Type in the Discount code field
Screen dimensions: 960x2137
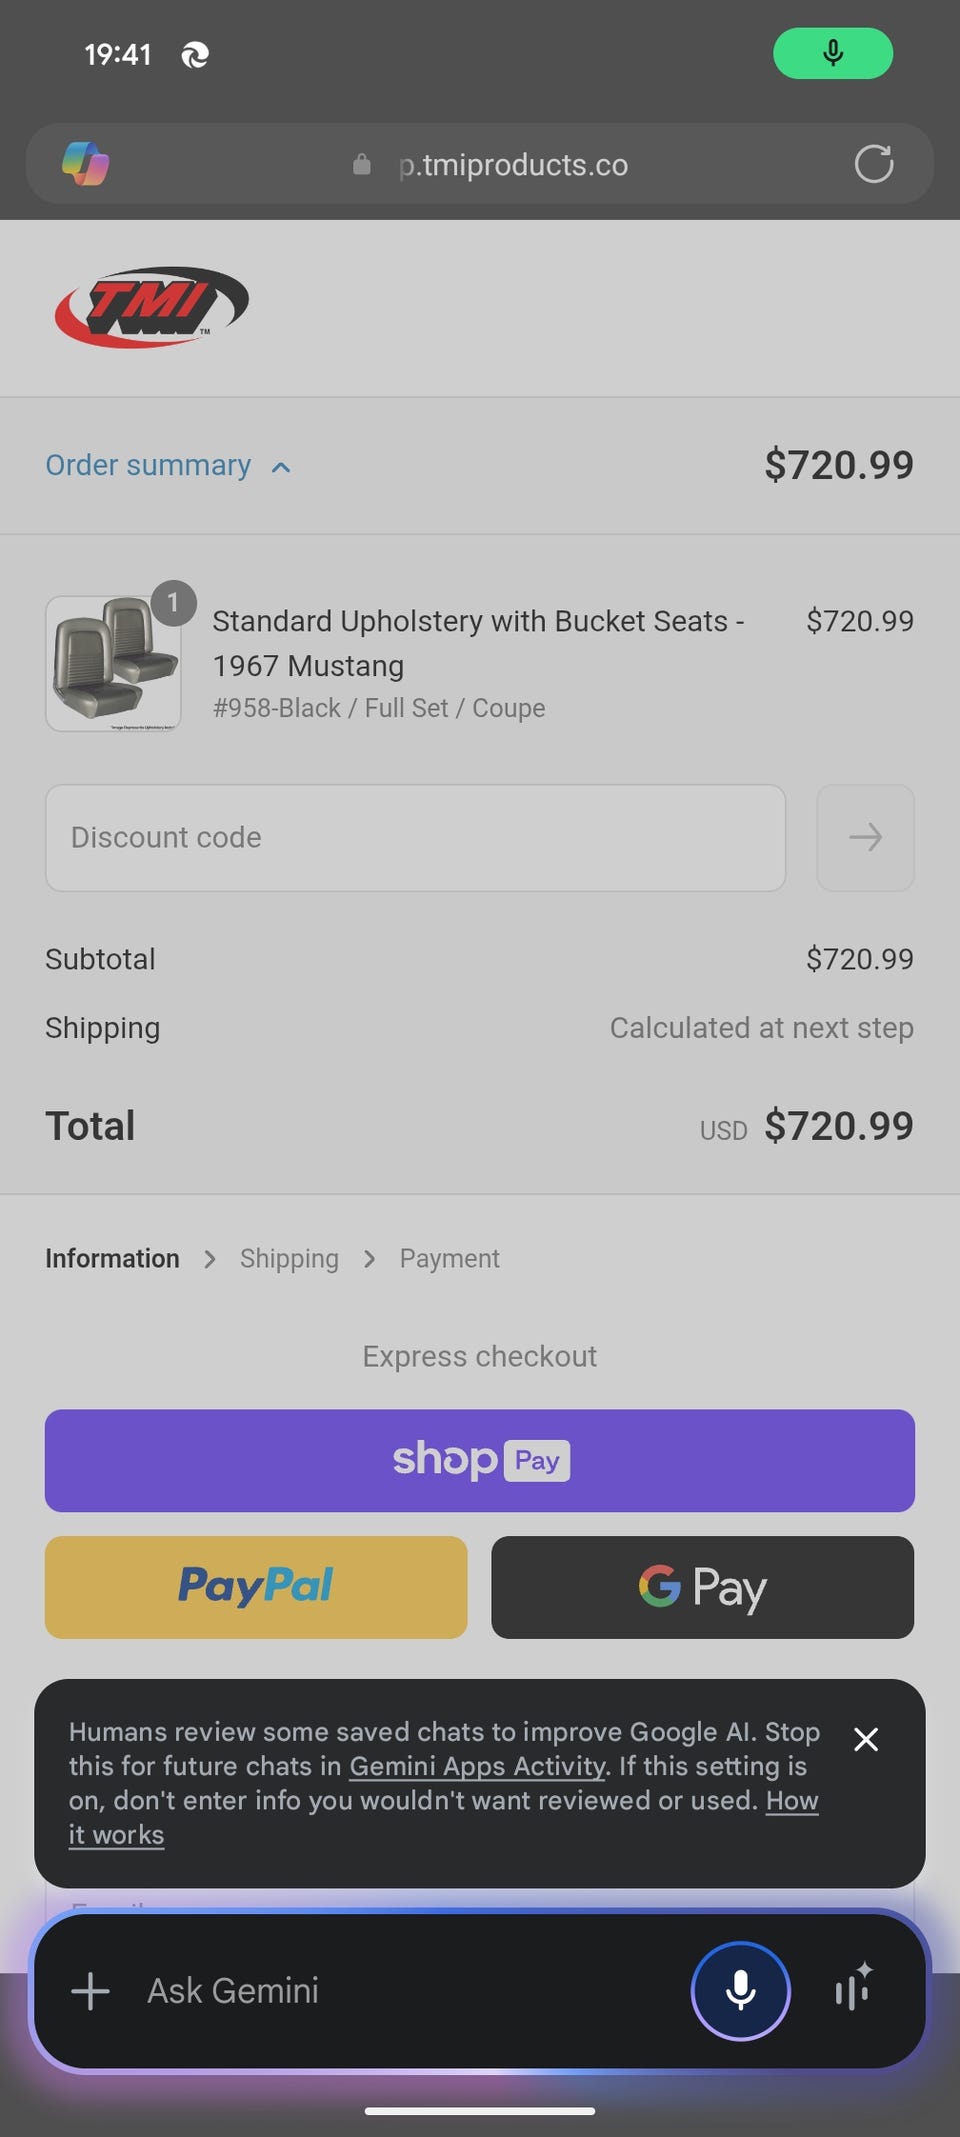click(x=415, y=837)
